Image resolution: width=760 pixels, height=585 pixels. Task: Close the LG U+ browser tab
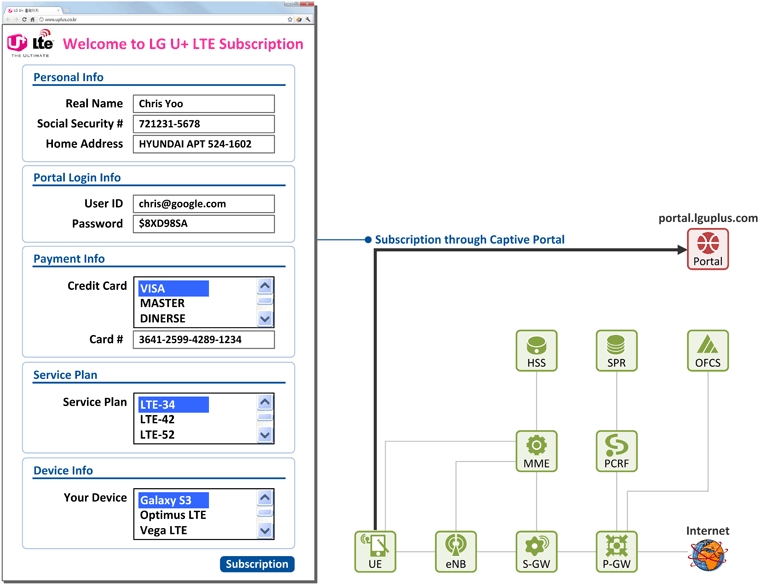tap(58, 10)
